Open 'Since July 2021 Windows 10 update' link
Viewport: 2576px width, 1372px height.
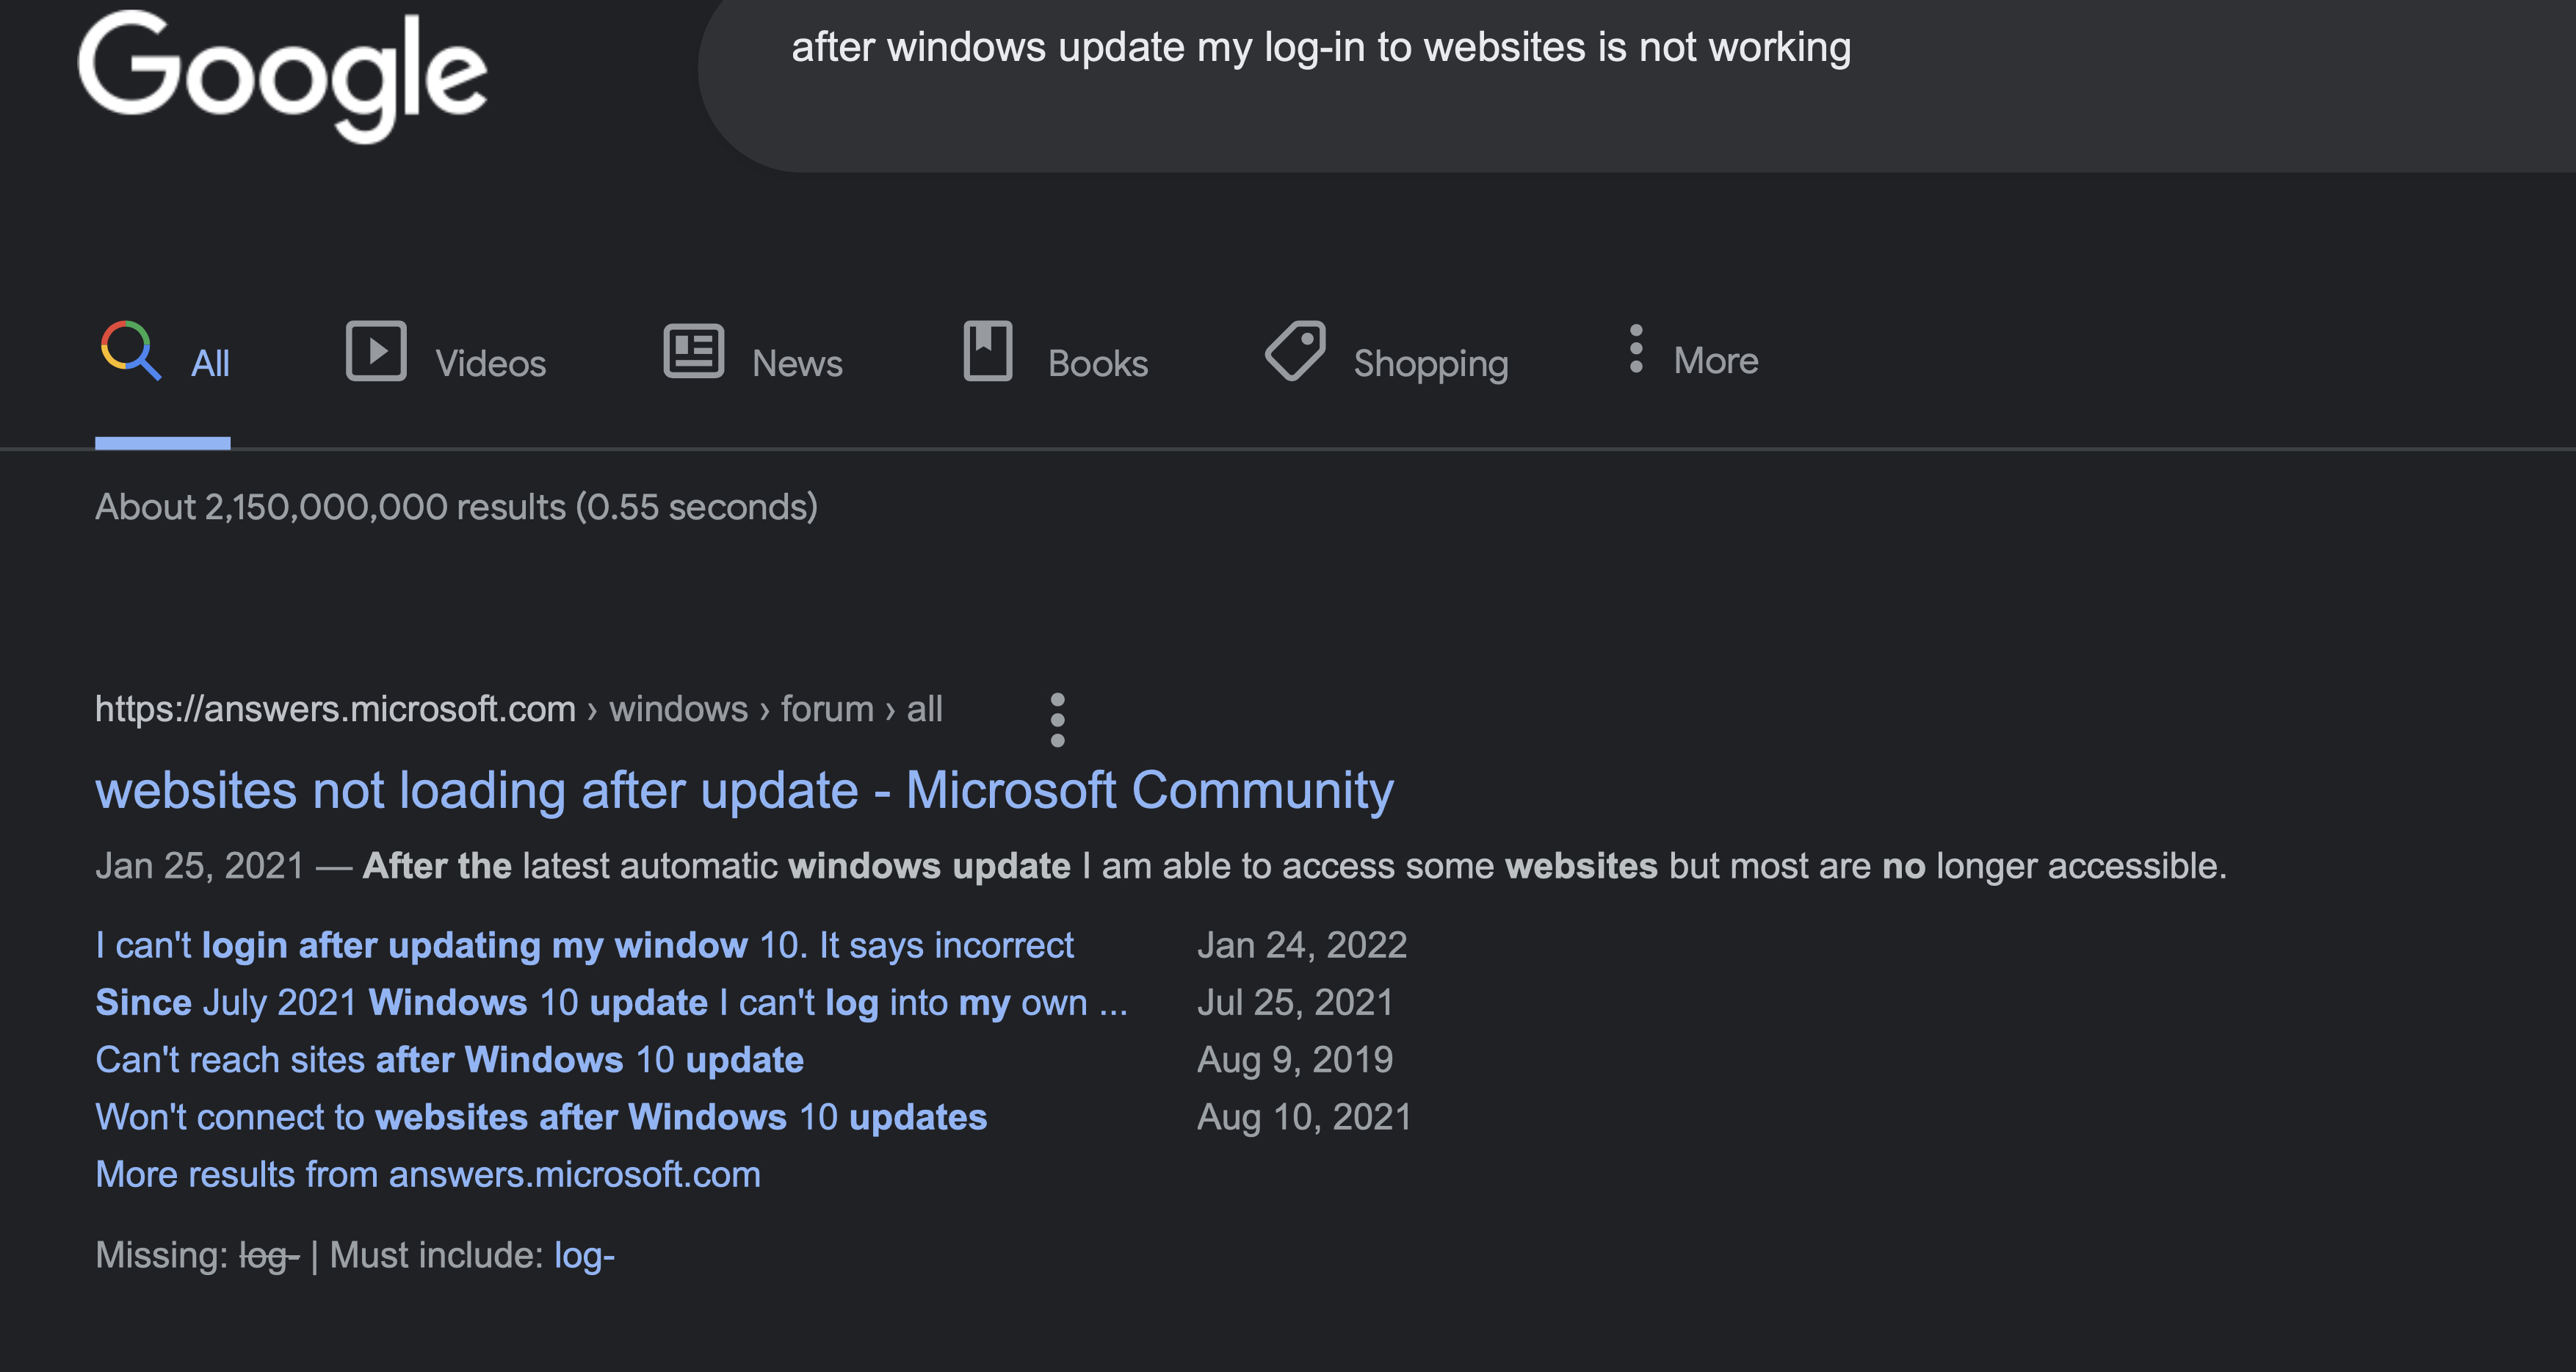click(611, 1002)
